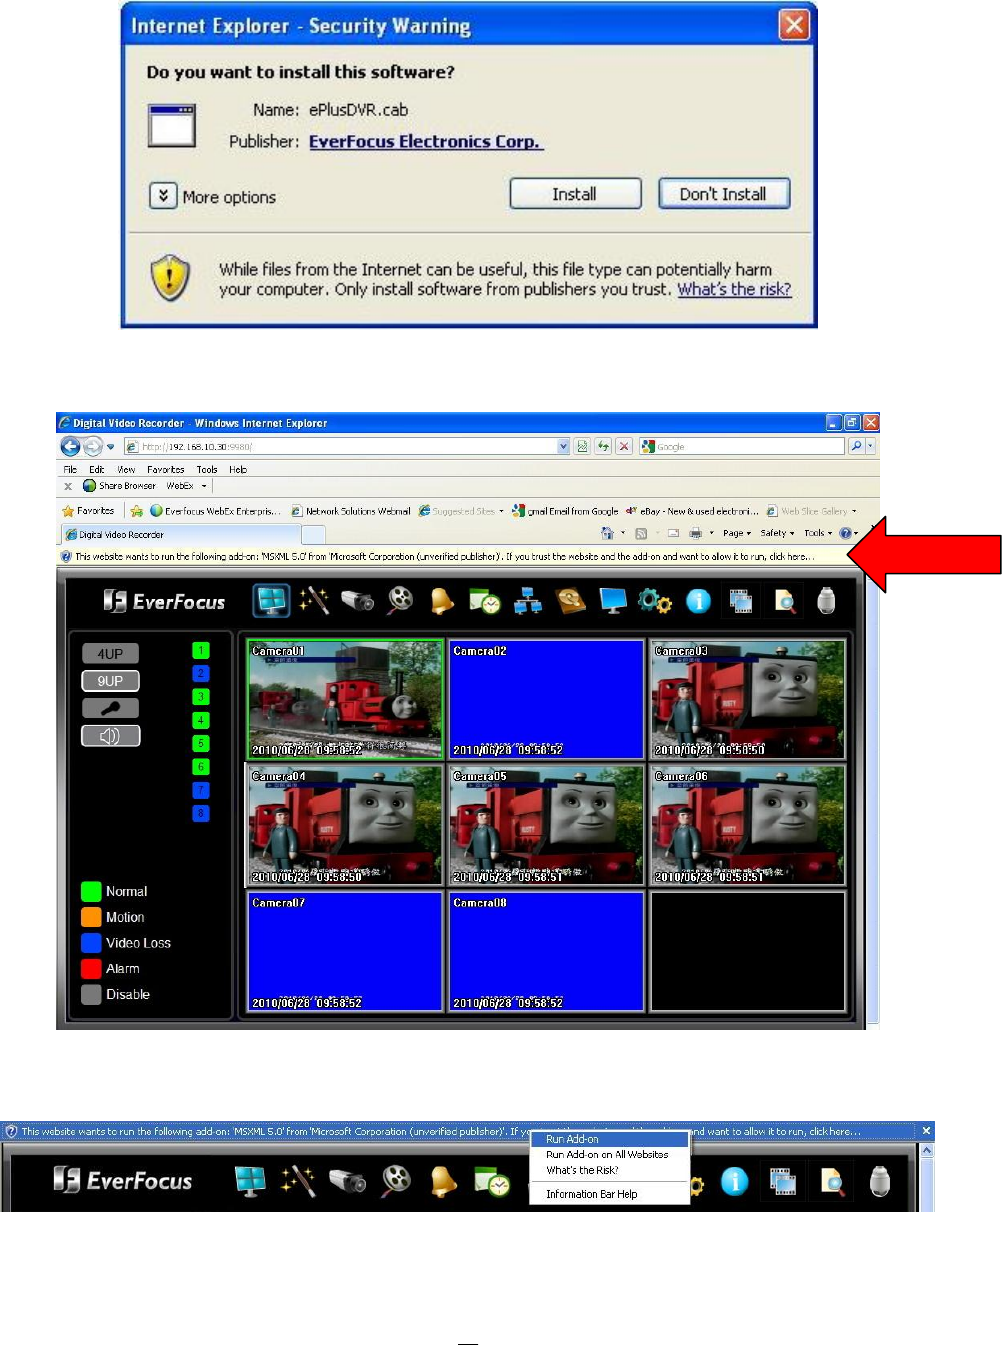
Task: Open display monitor settings above camera grid
Action: (x=613, y=600)
